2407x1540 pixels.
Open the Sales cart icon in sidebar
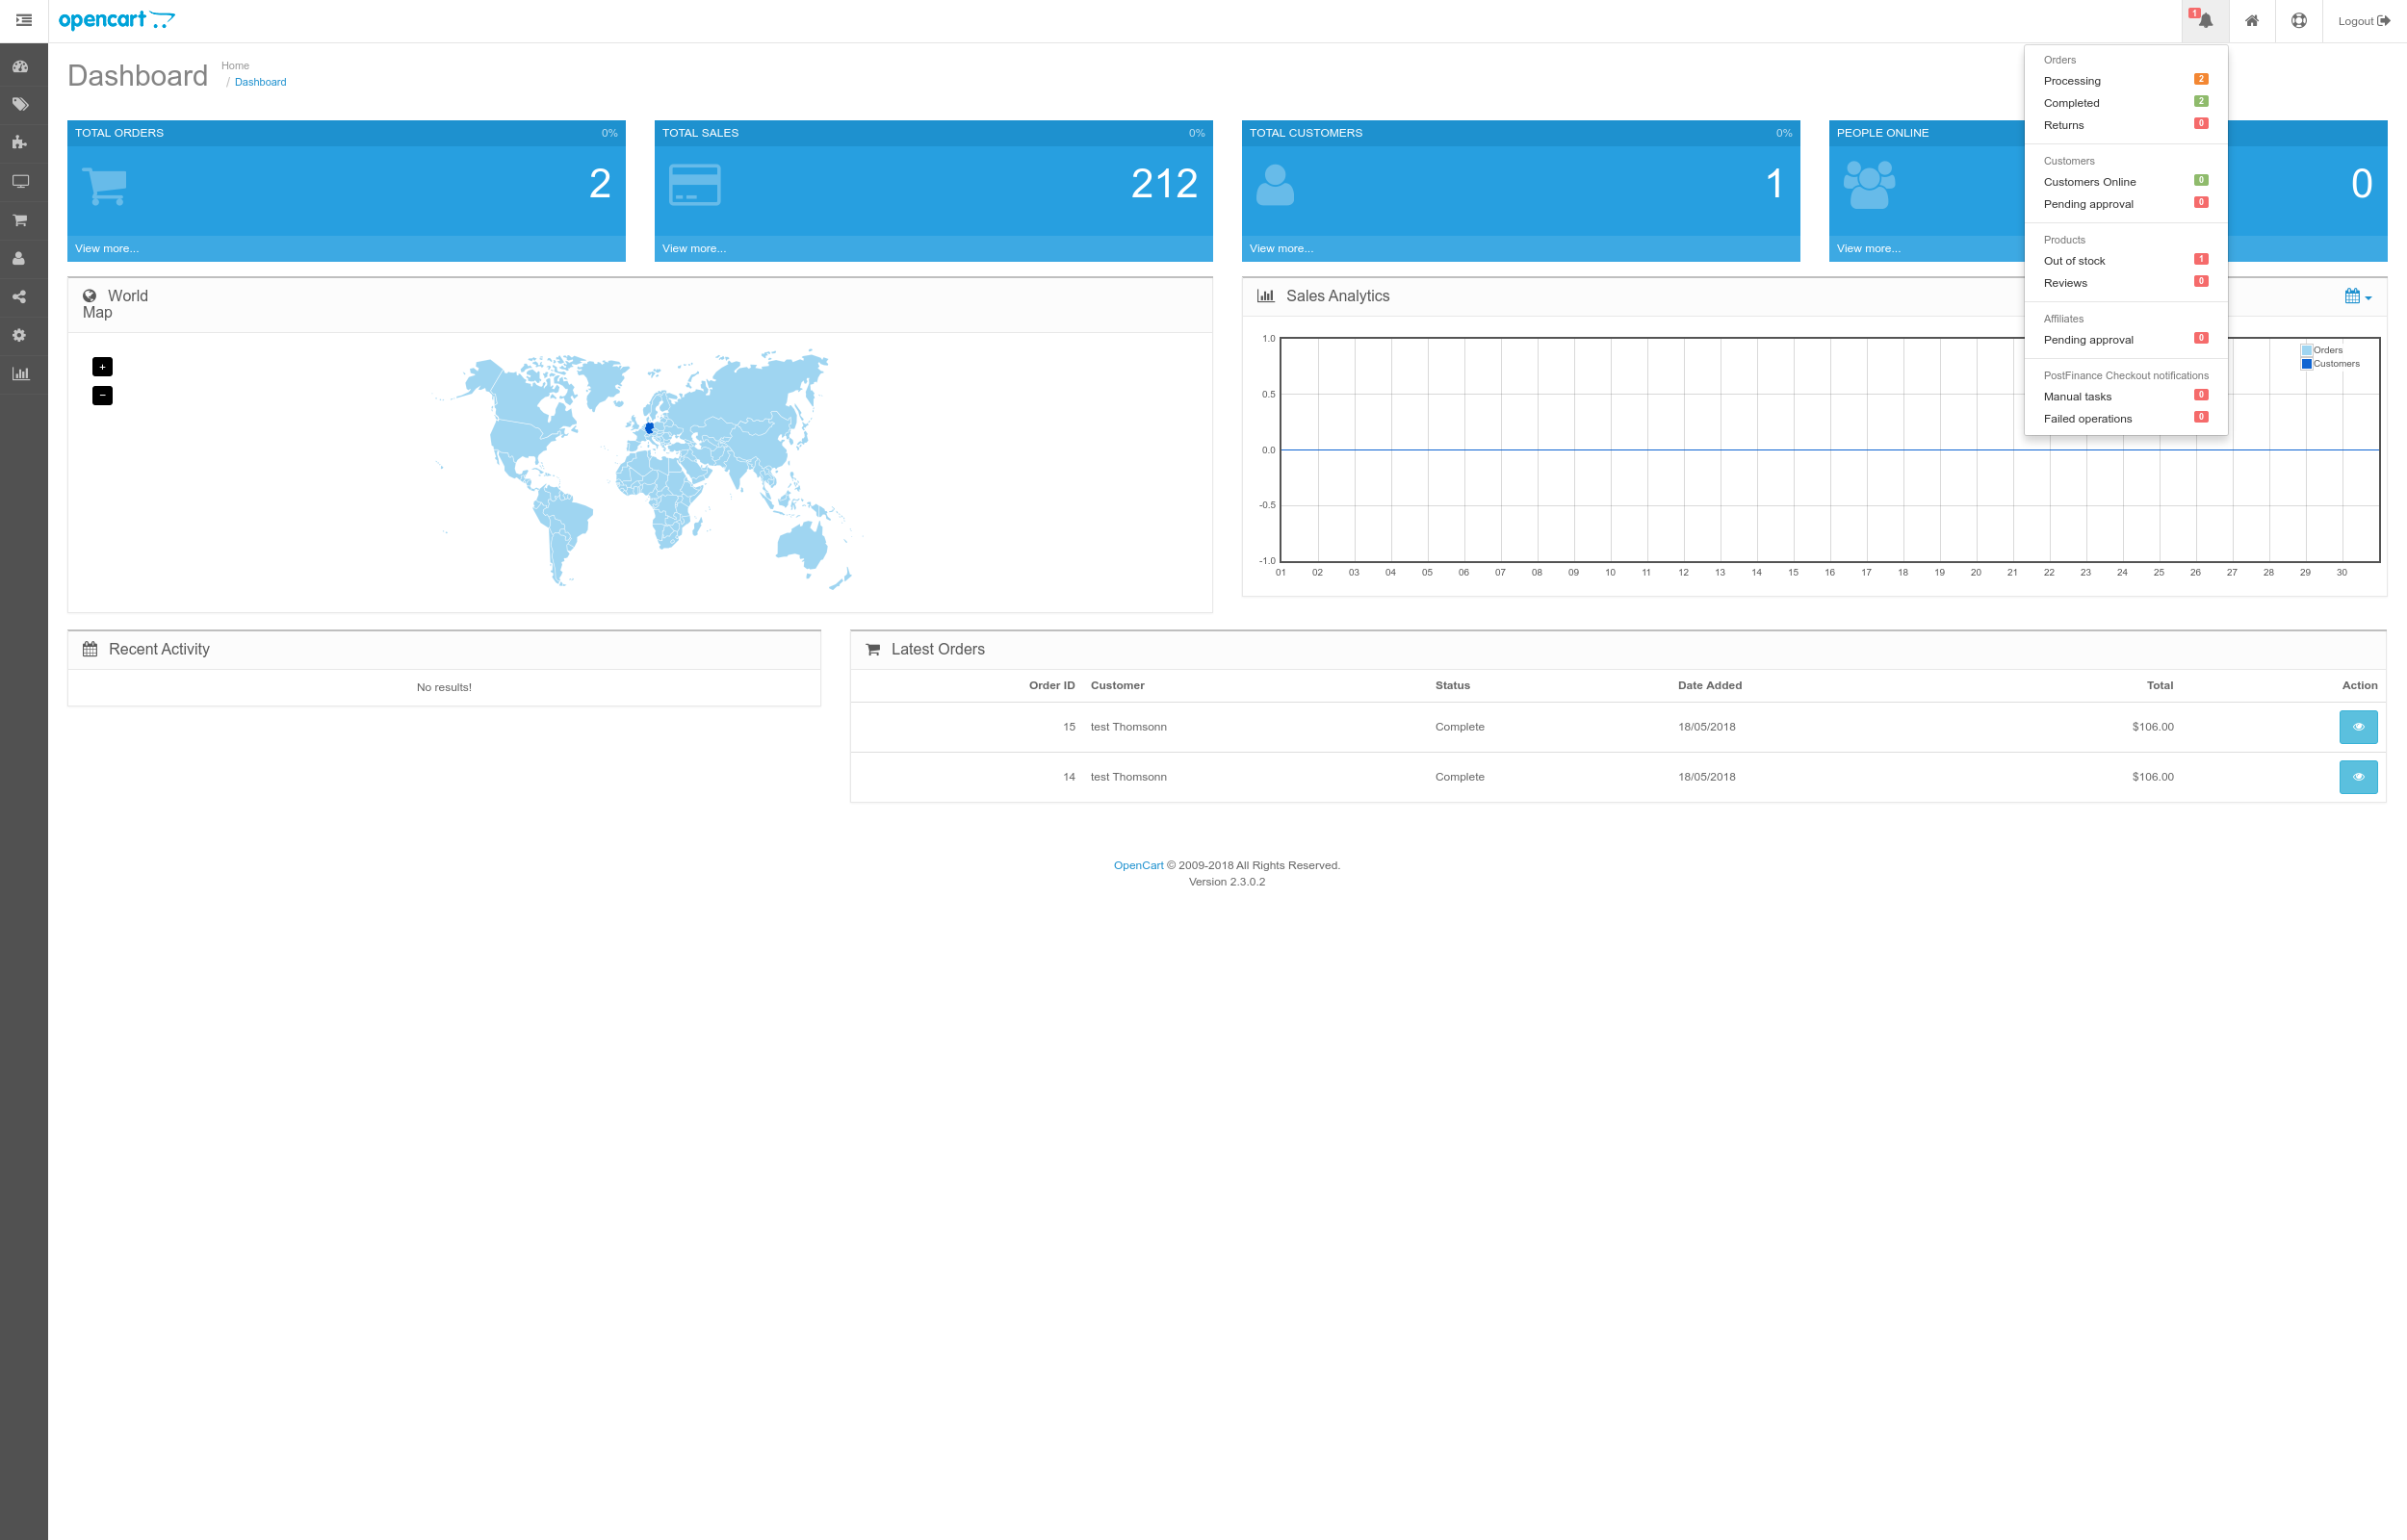tap(20, 220)
